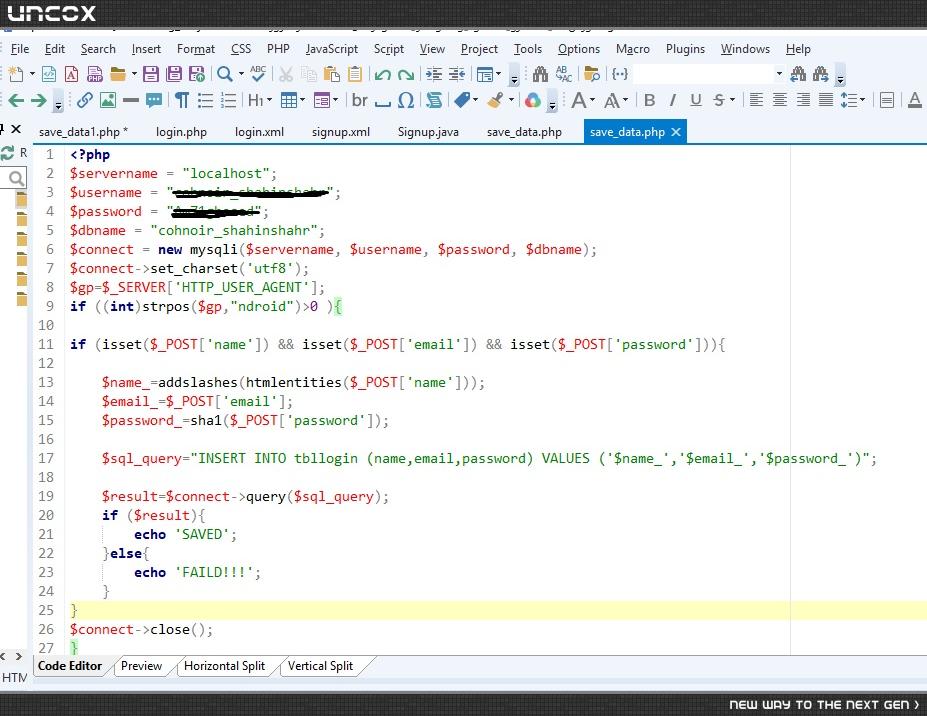This screenshot has width=927, height=716.
Task: Insert a paragraph tag
Action: [x=182, y=100]
